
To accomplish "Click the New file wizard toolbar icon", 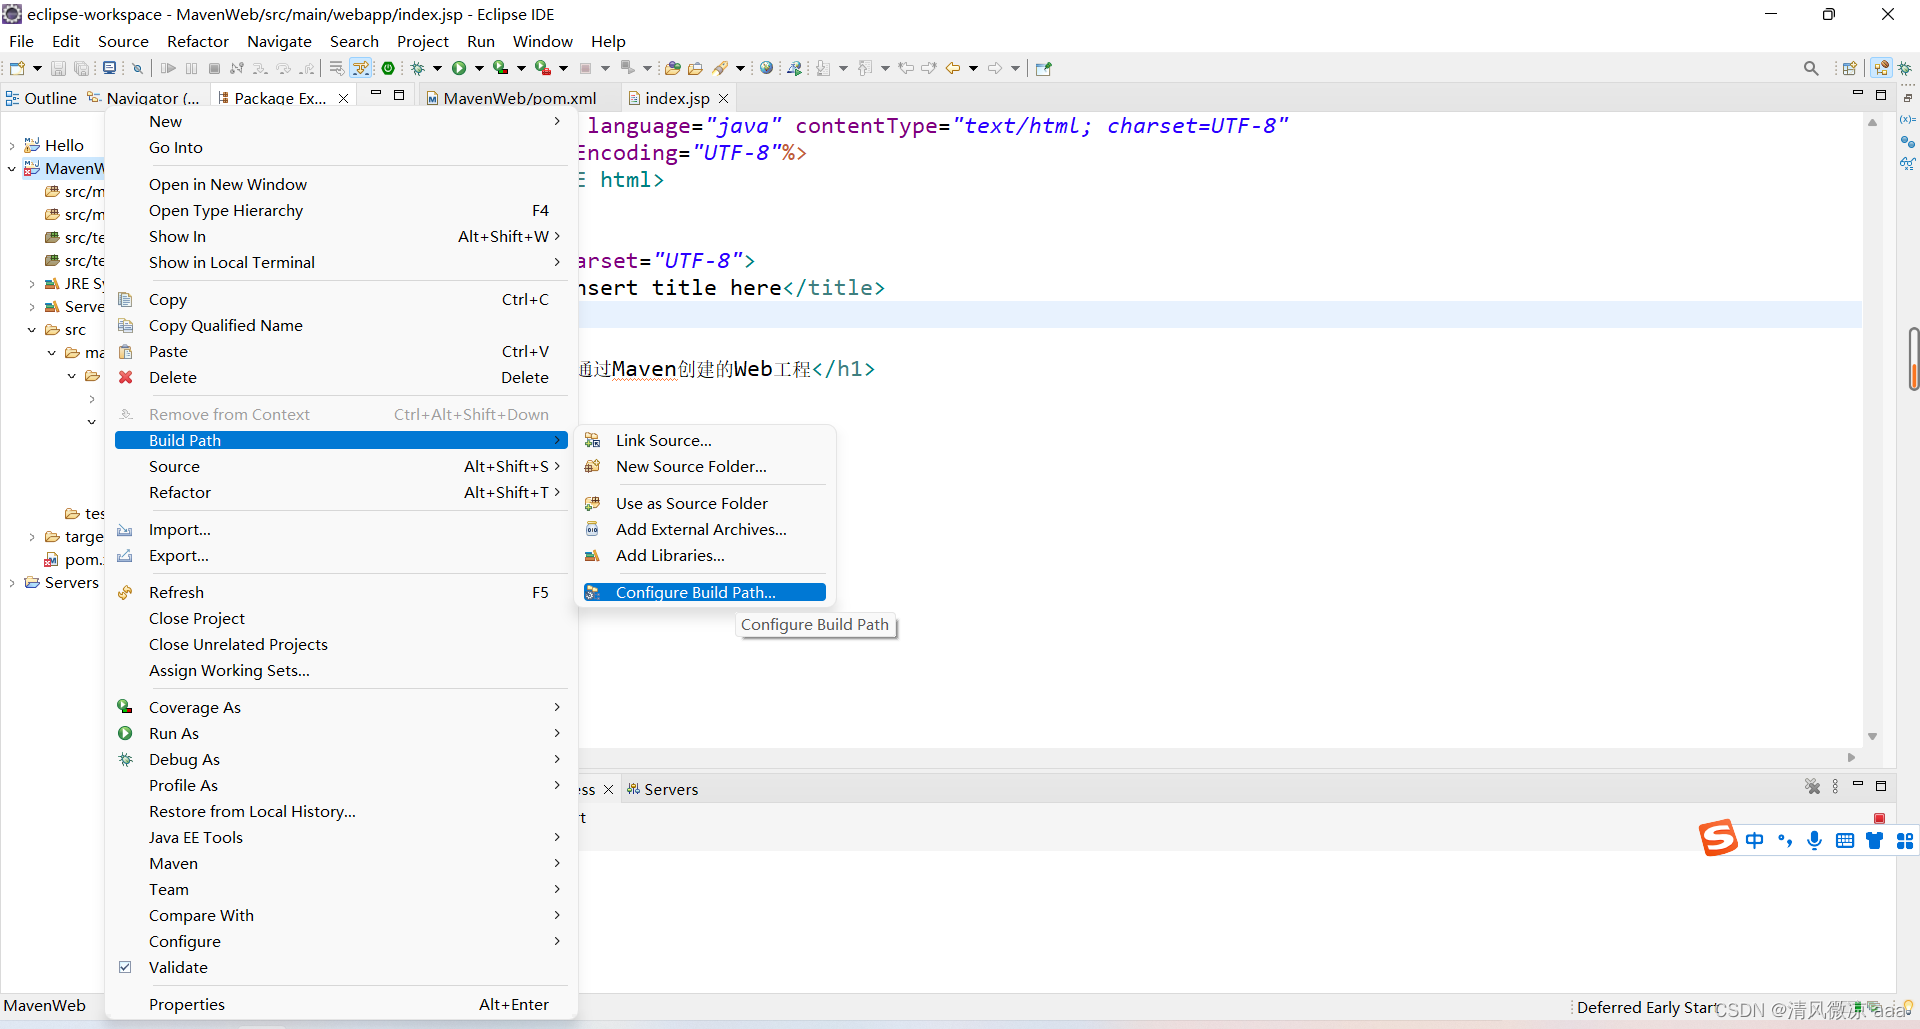I will point(17,68).
